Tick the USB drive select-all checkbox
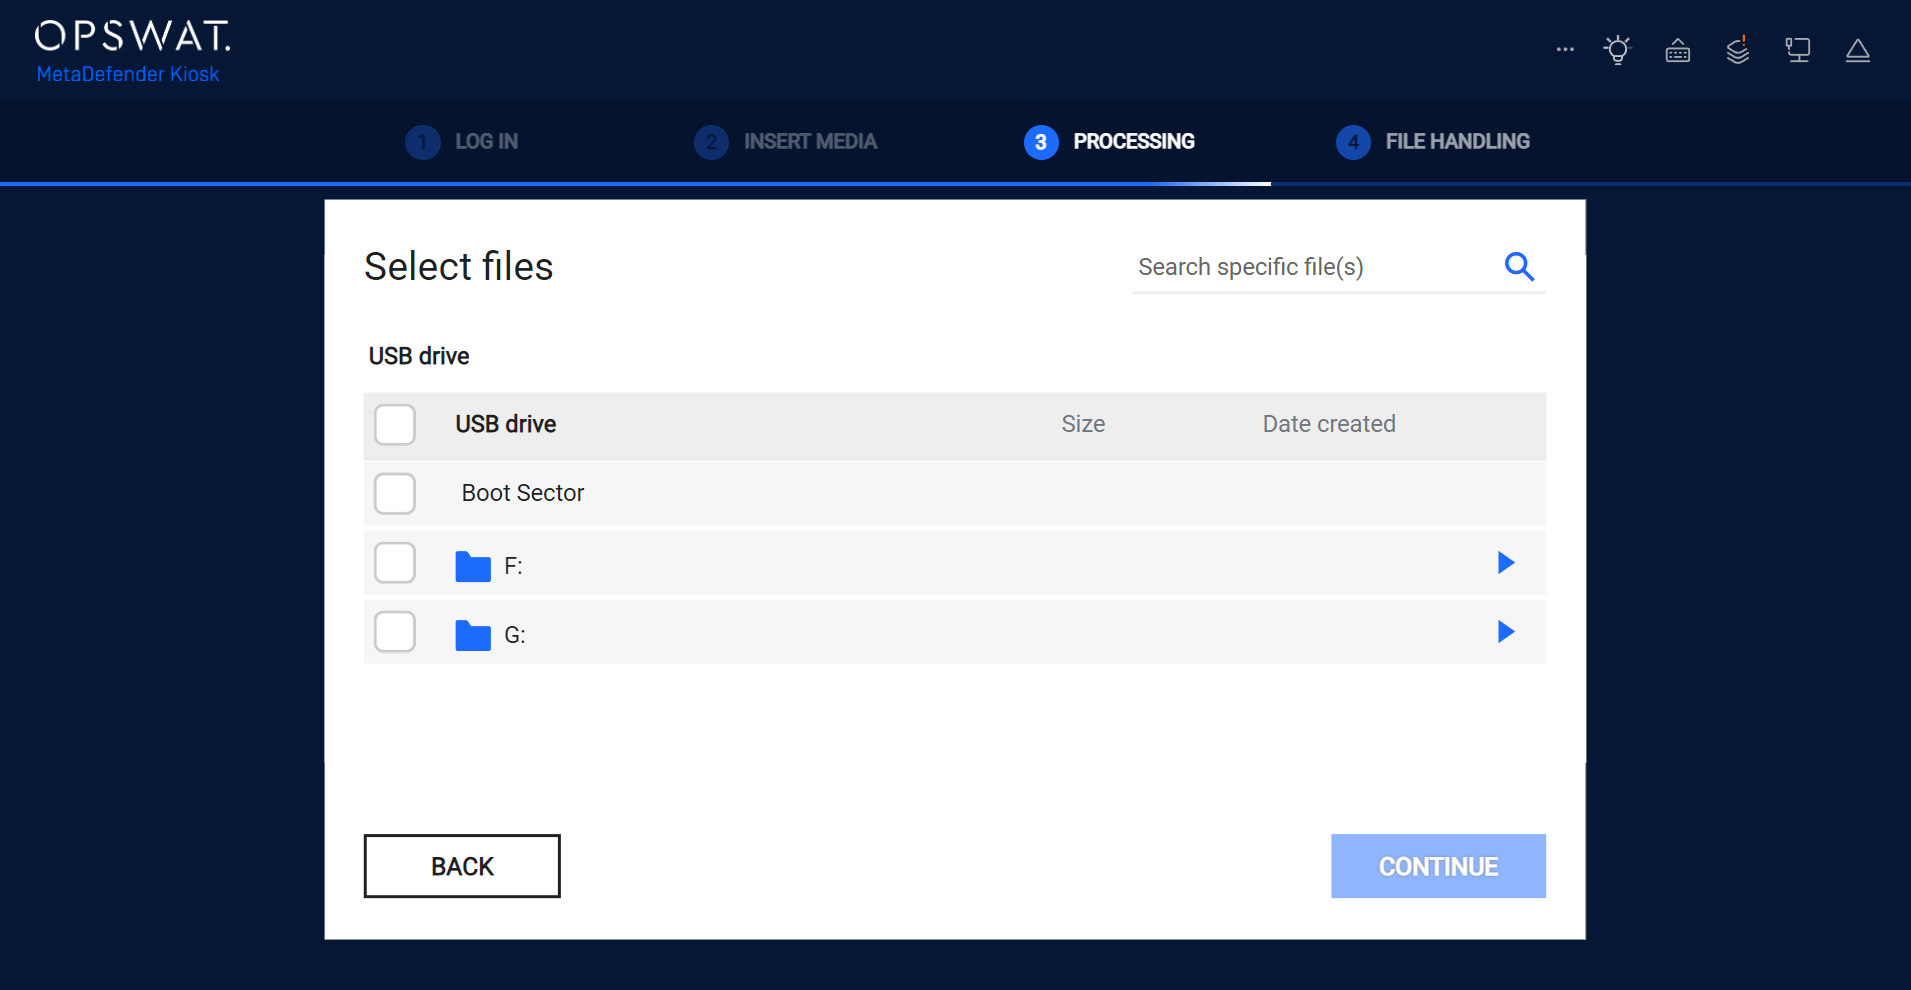Image resolution: width=1911 pixels, height=990 pixels. coord(395,424)
